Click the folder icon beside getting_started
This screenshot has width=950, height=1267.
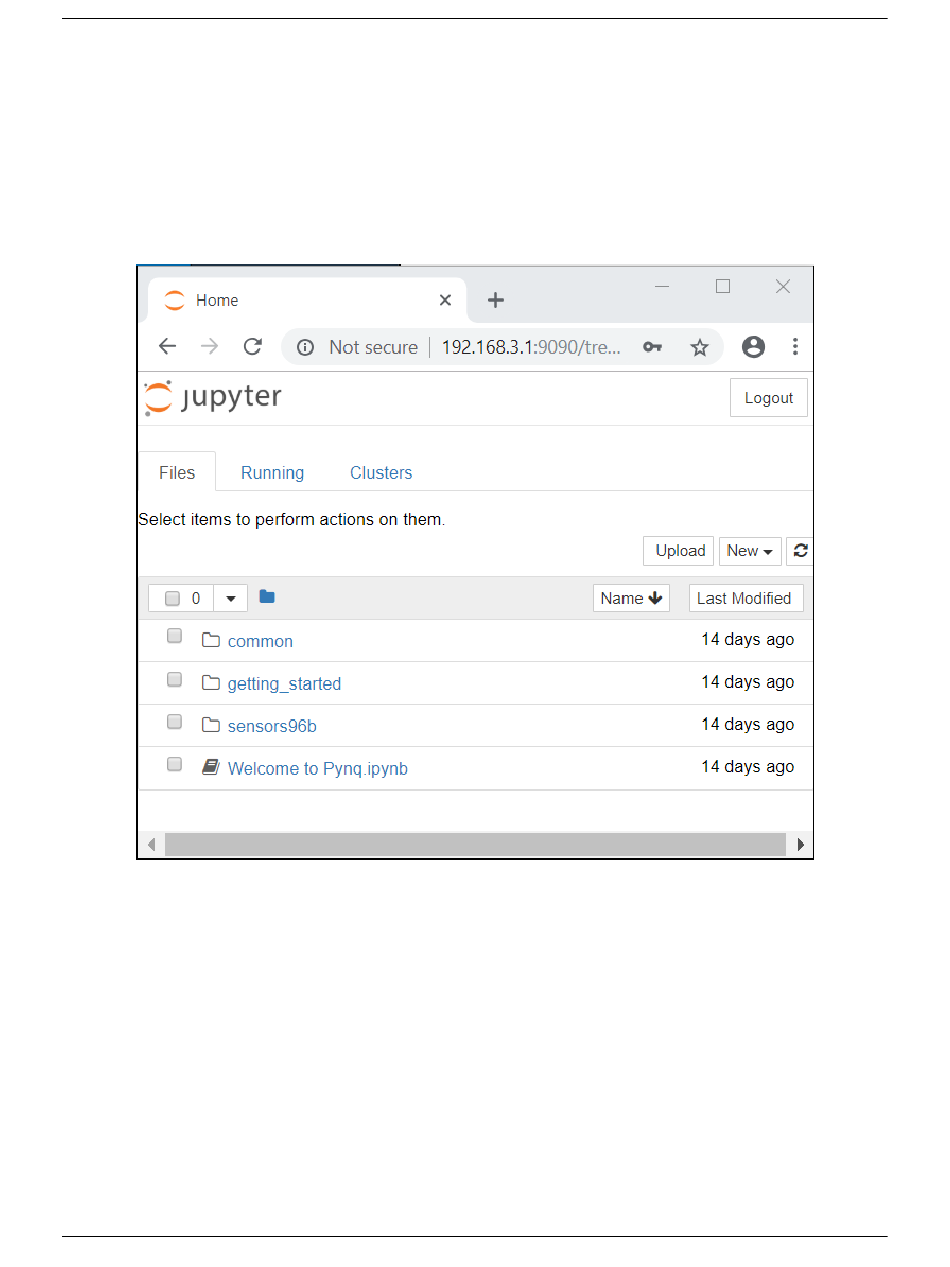[210, 683]
